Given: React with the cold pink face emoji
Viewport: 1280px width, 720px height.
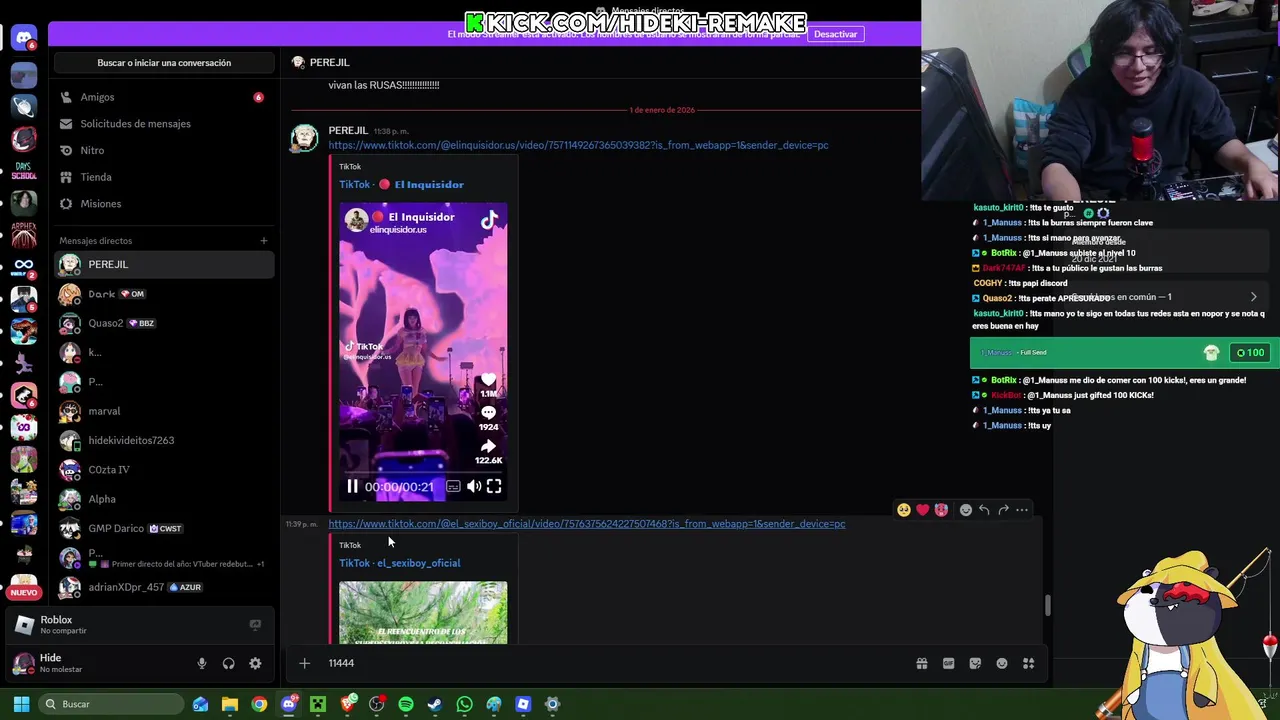Looking at the screenshot, I should pyautogui.click(x=941, y=510).
